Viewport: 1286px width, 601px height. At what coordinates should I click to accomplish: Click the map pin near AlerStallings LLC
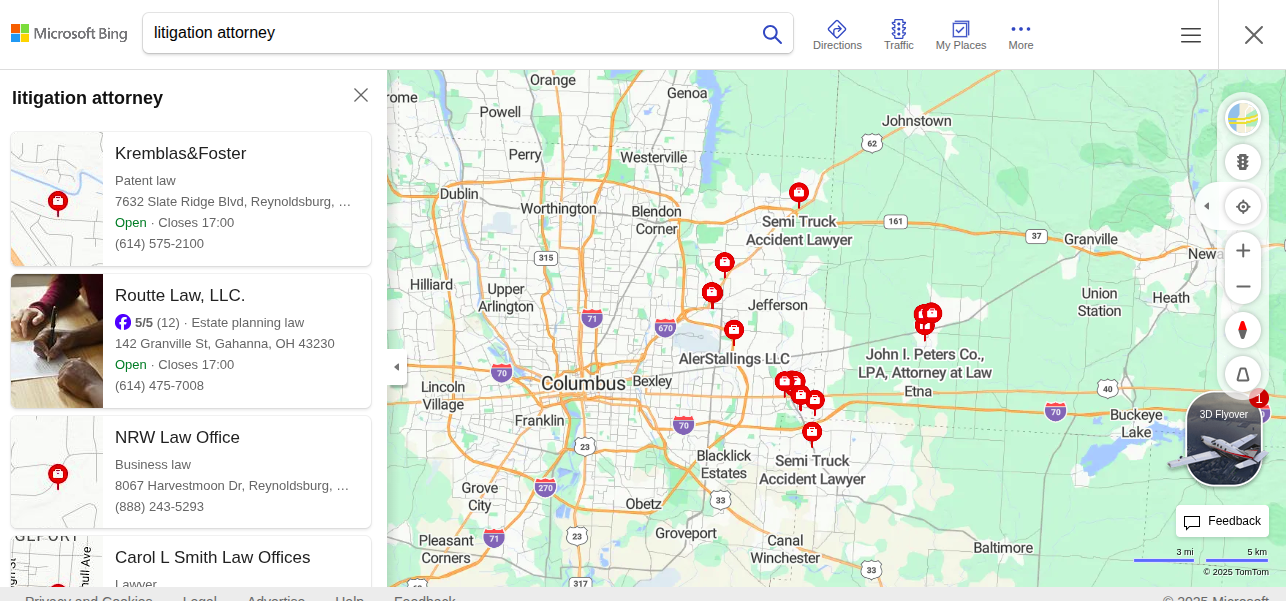734,332
